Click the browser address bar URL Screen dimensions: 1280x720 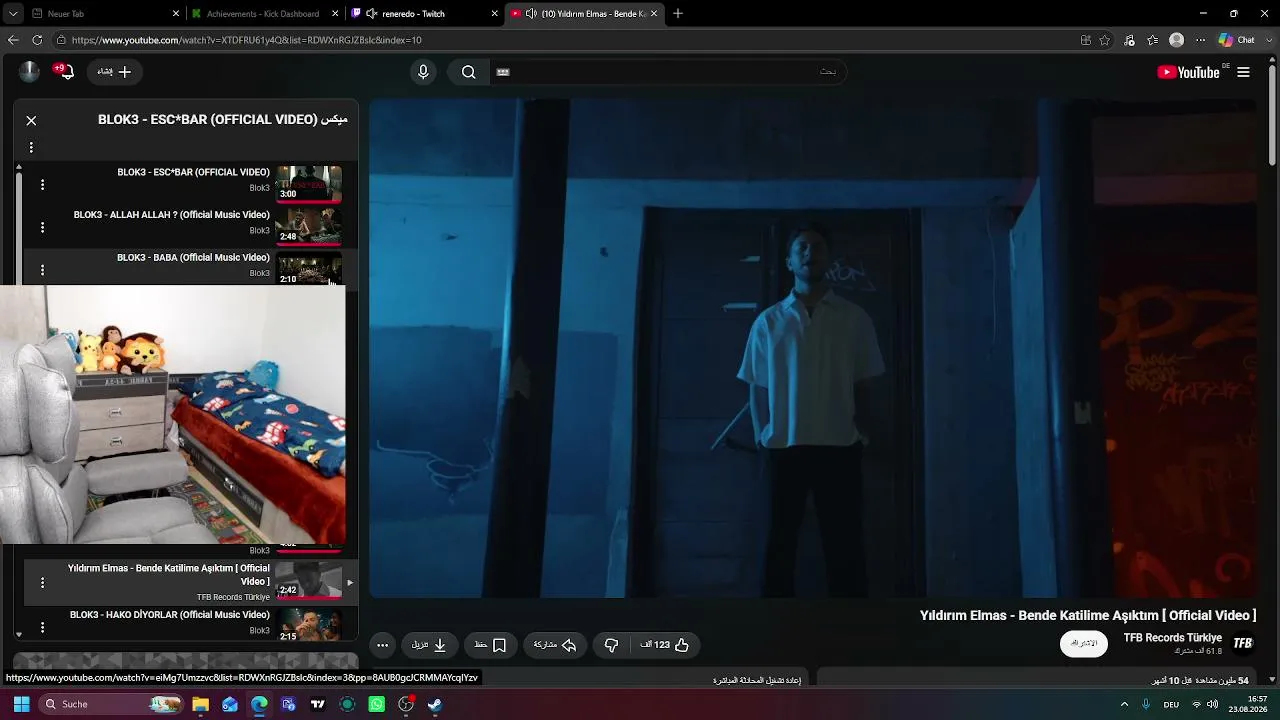coord(246,40)
